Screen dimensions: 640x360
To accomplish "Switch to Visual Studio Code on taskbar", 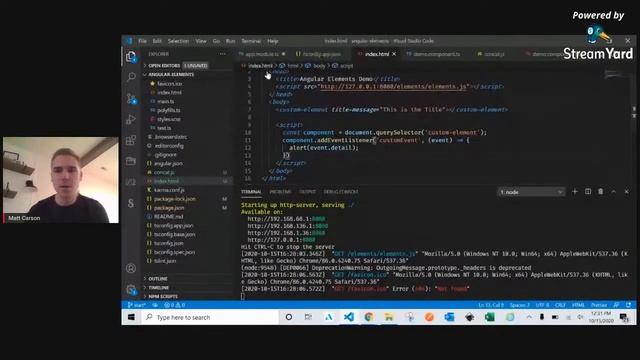I will 349,317.
